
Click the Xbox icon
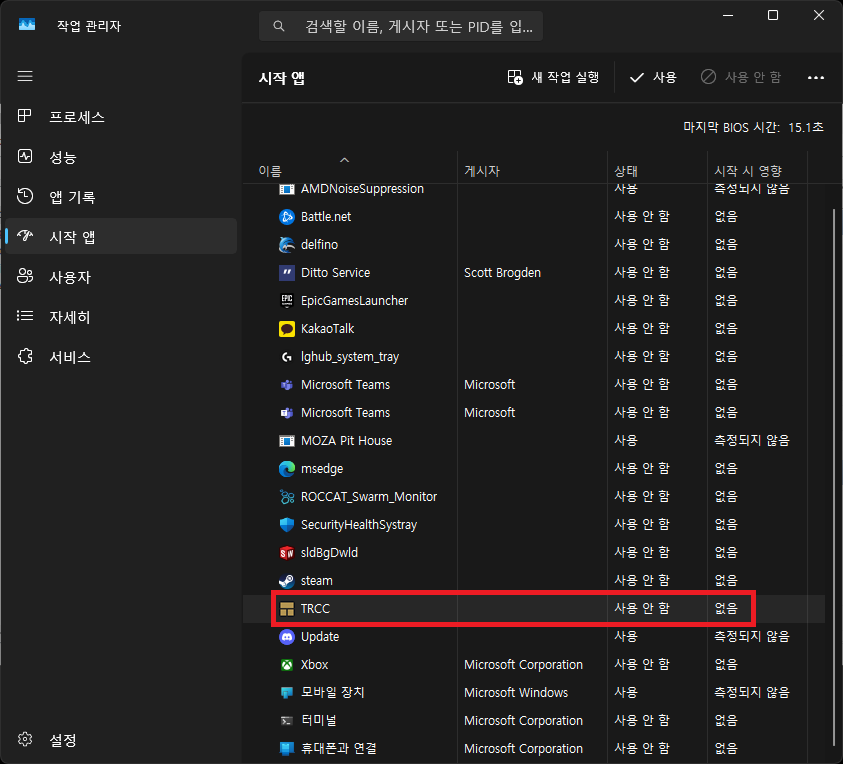(287, 665)
